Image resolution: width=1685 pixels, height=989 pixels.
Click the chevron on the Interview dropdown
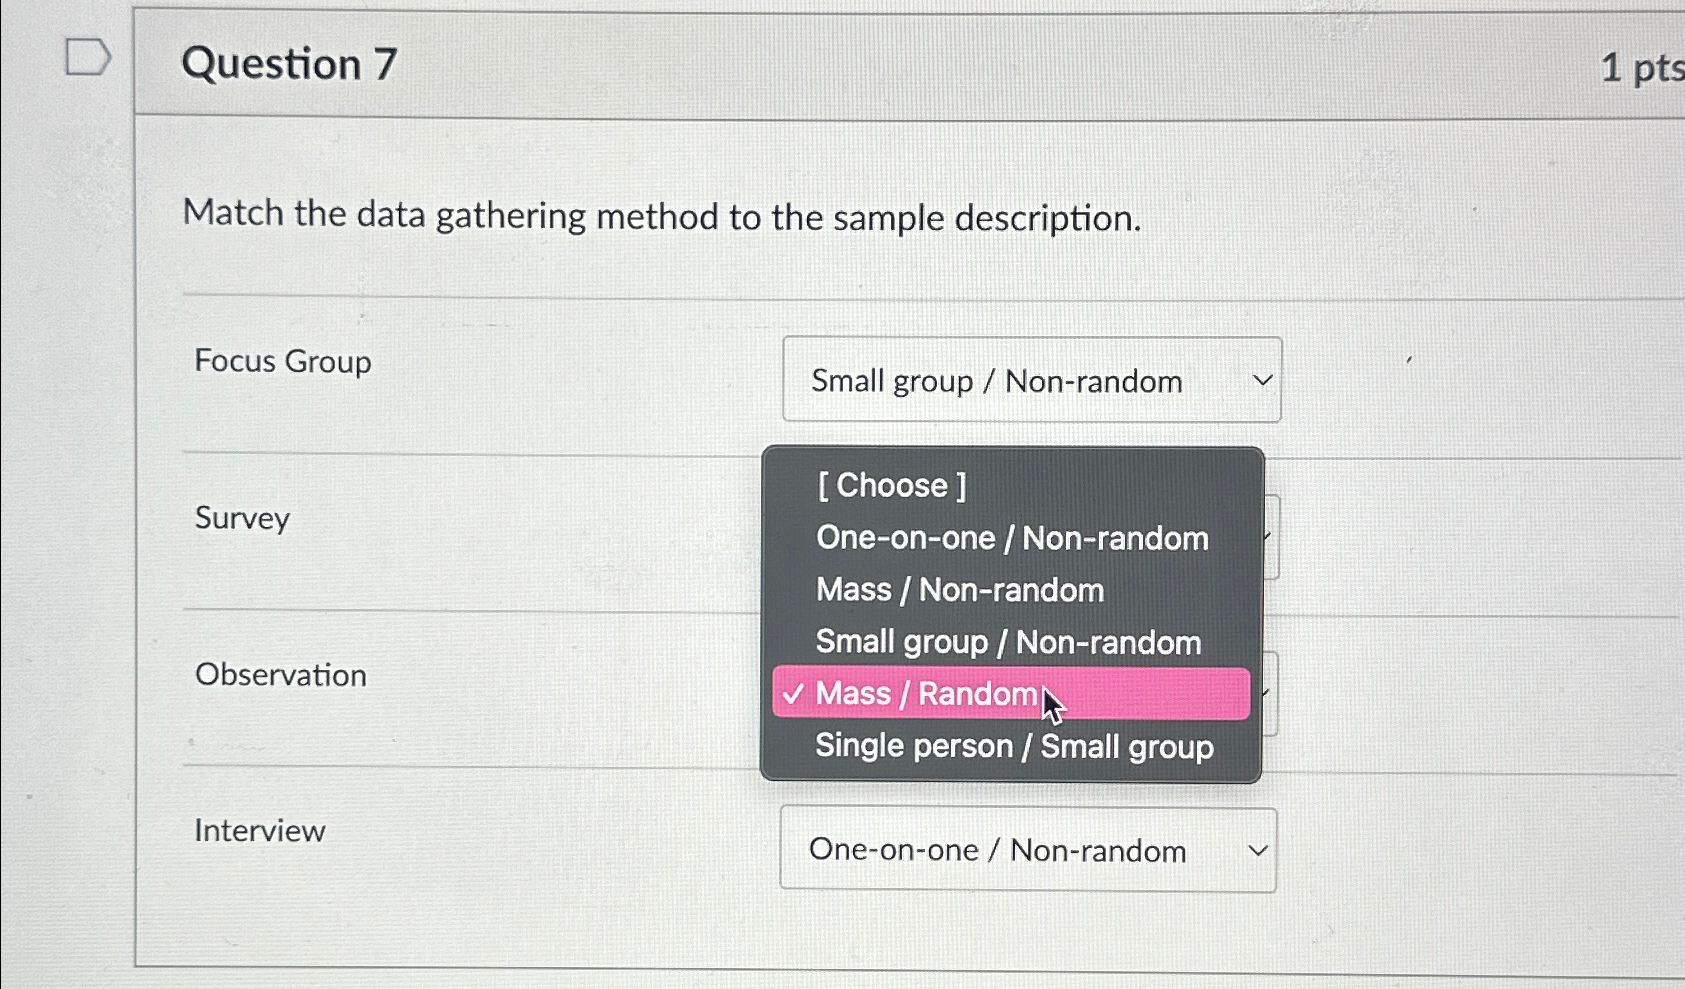point(1259,851)
